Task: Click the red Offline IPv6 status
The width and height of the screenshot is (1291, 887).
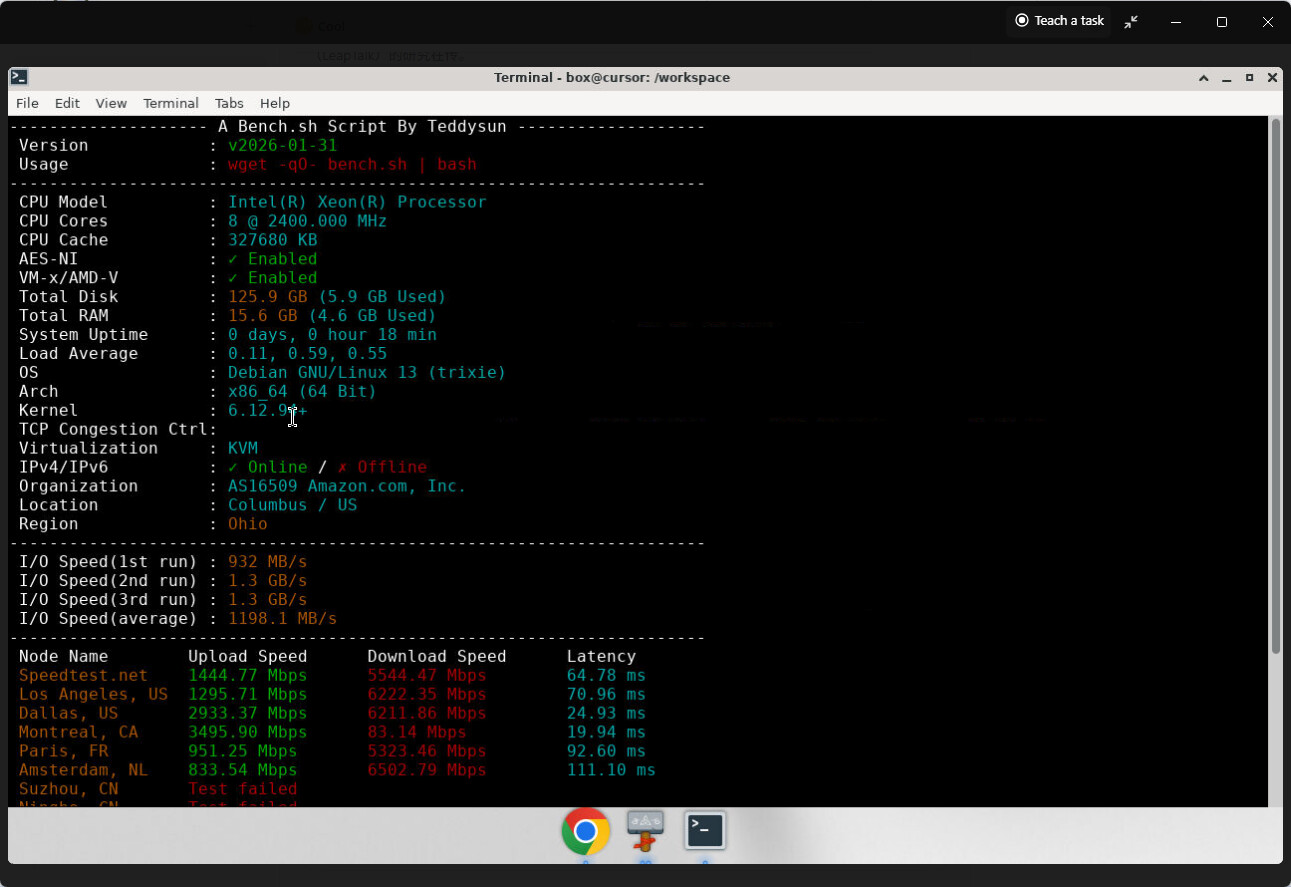Action: pos(382,468)
